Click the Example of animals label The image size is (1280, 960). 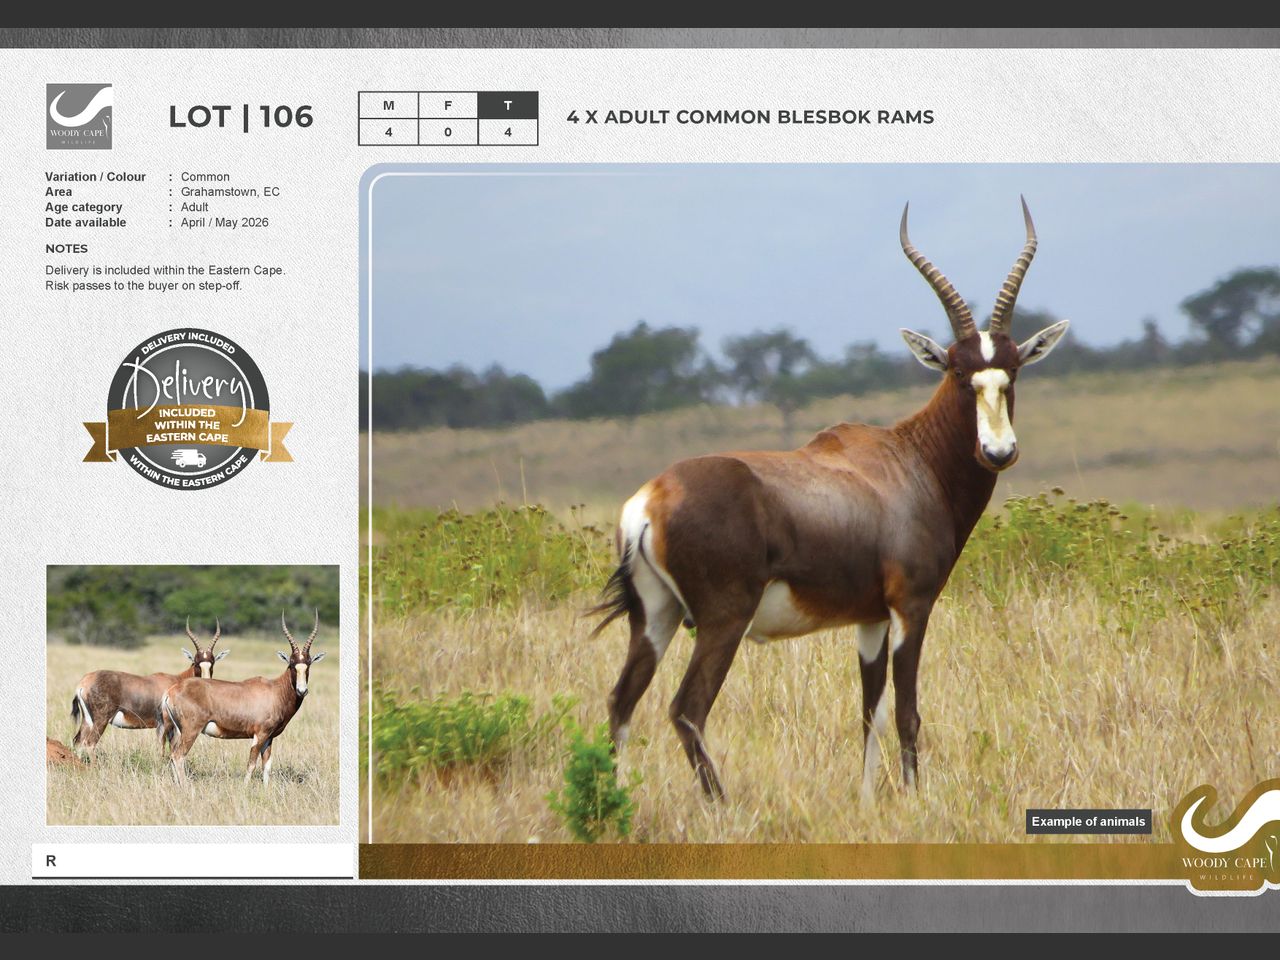[1088, 822]
